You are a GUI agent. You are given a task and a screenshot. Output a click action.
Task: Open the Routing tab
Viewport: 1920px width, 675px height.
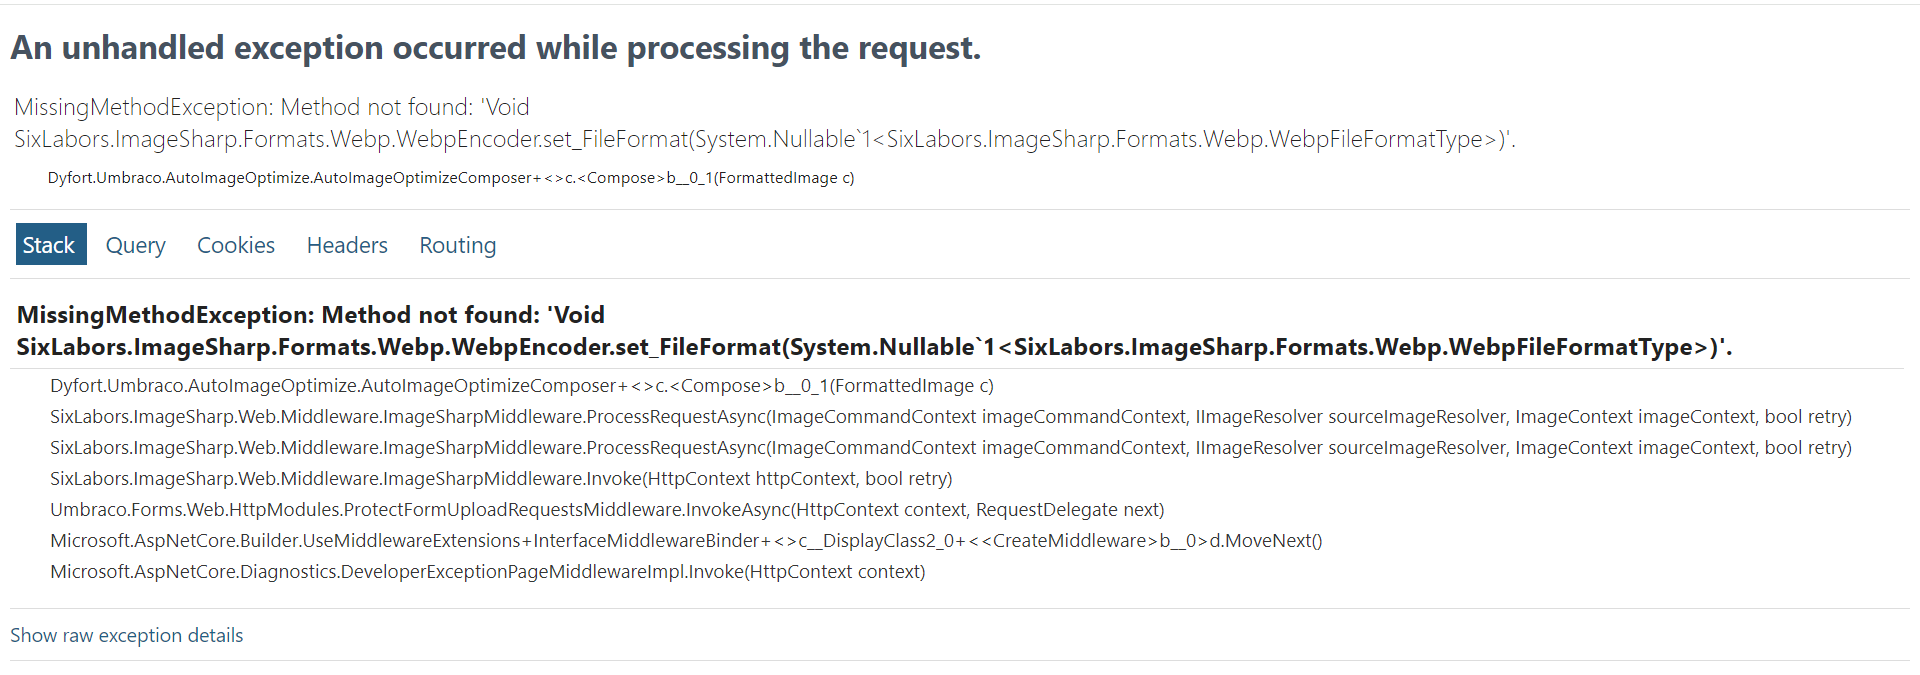coord(458,245)
